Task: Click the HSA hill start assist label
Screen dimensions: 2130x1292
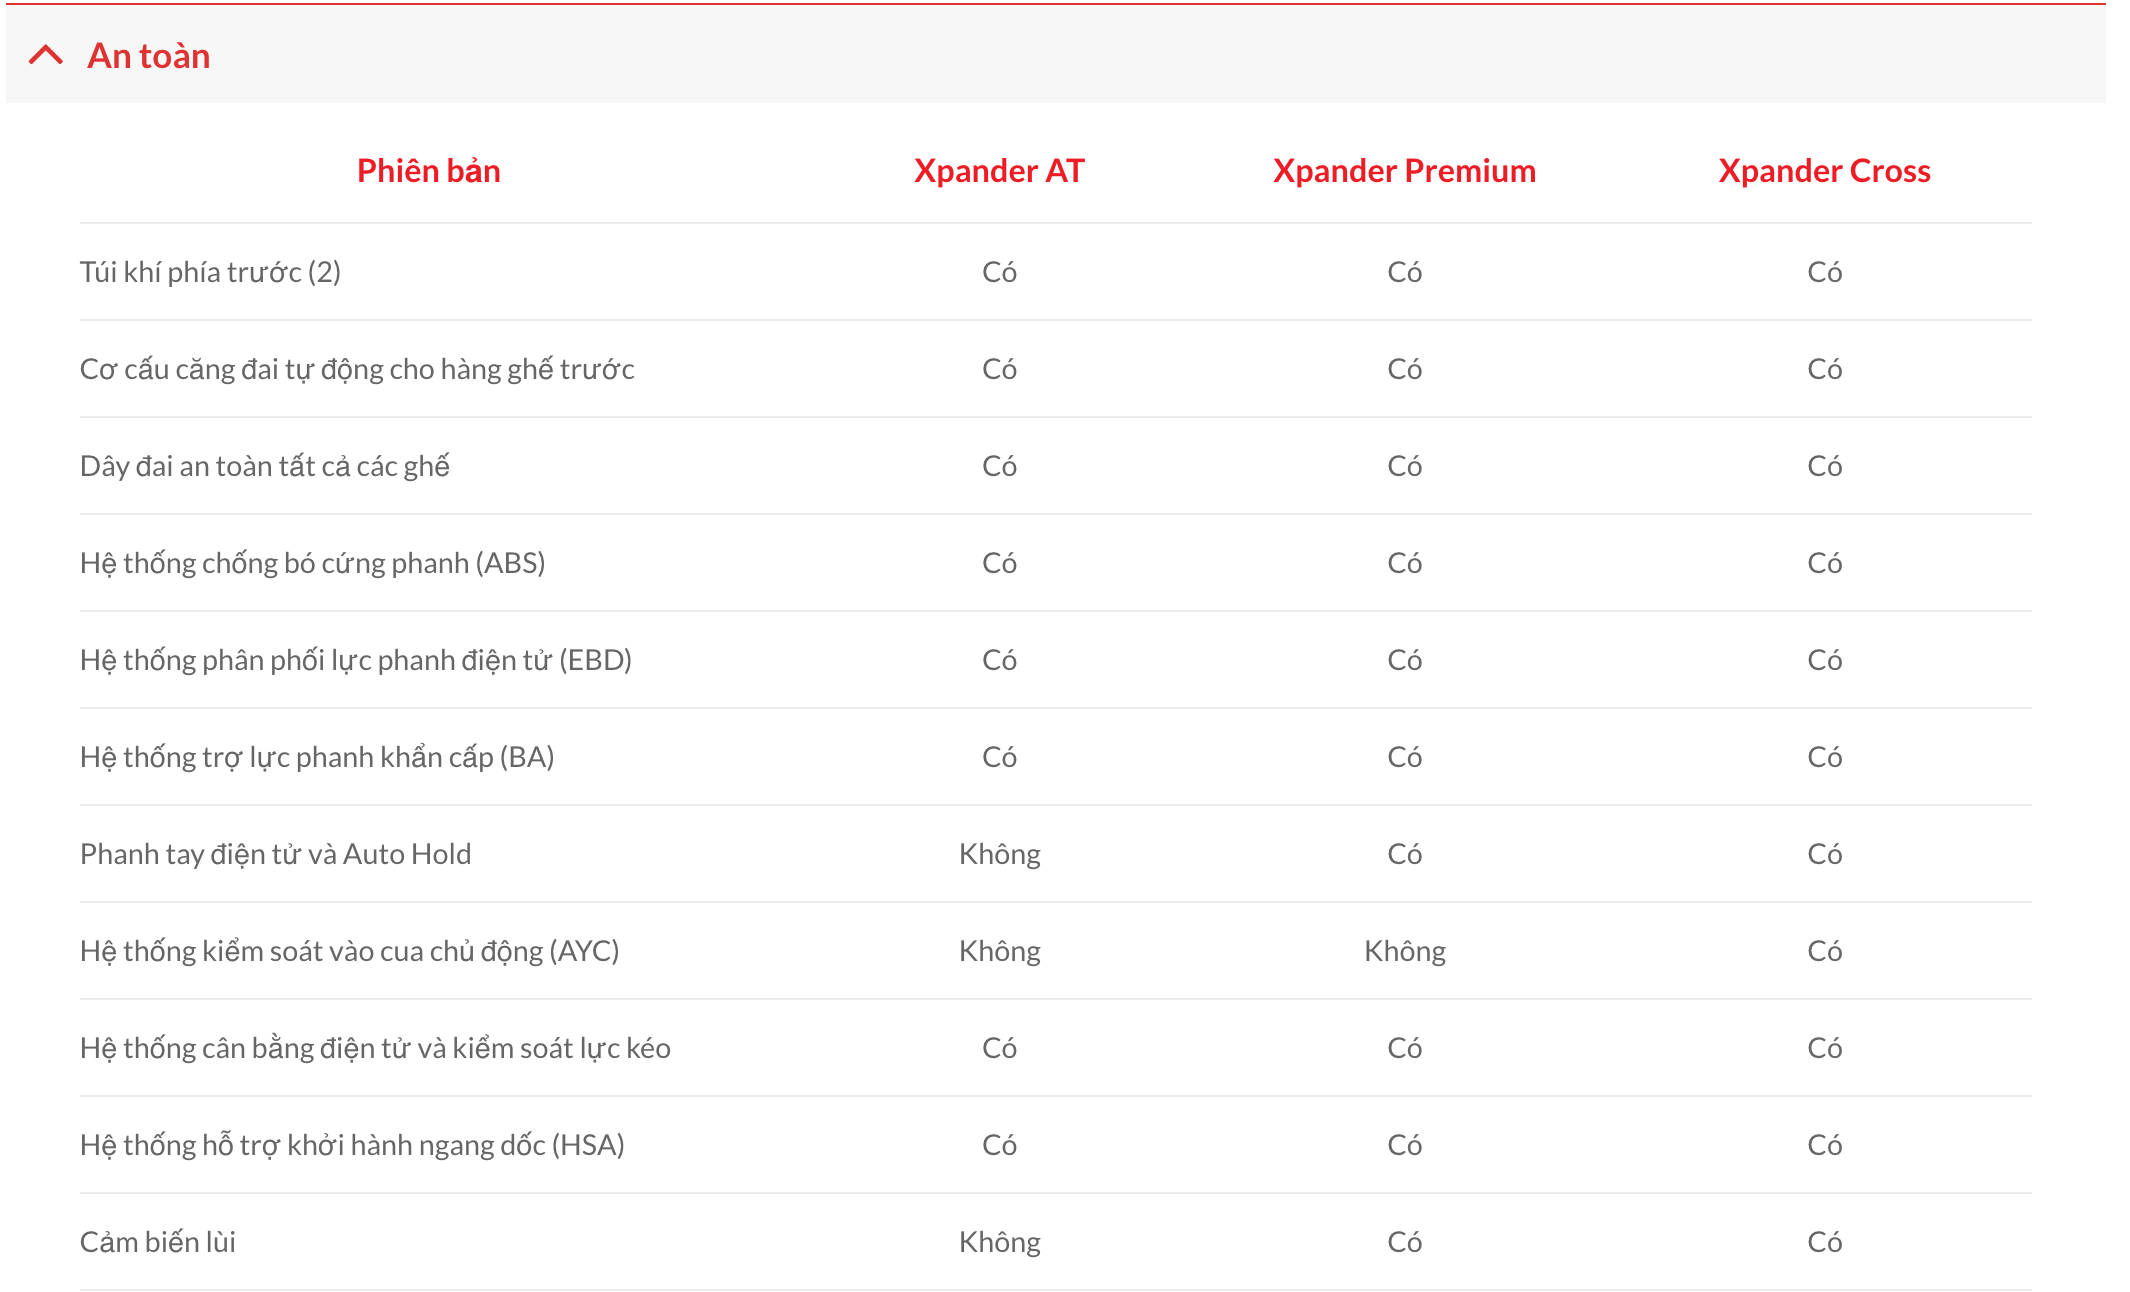Action: point(352,1145)
